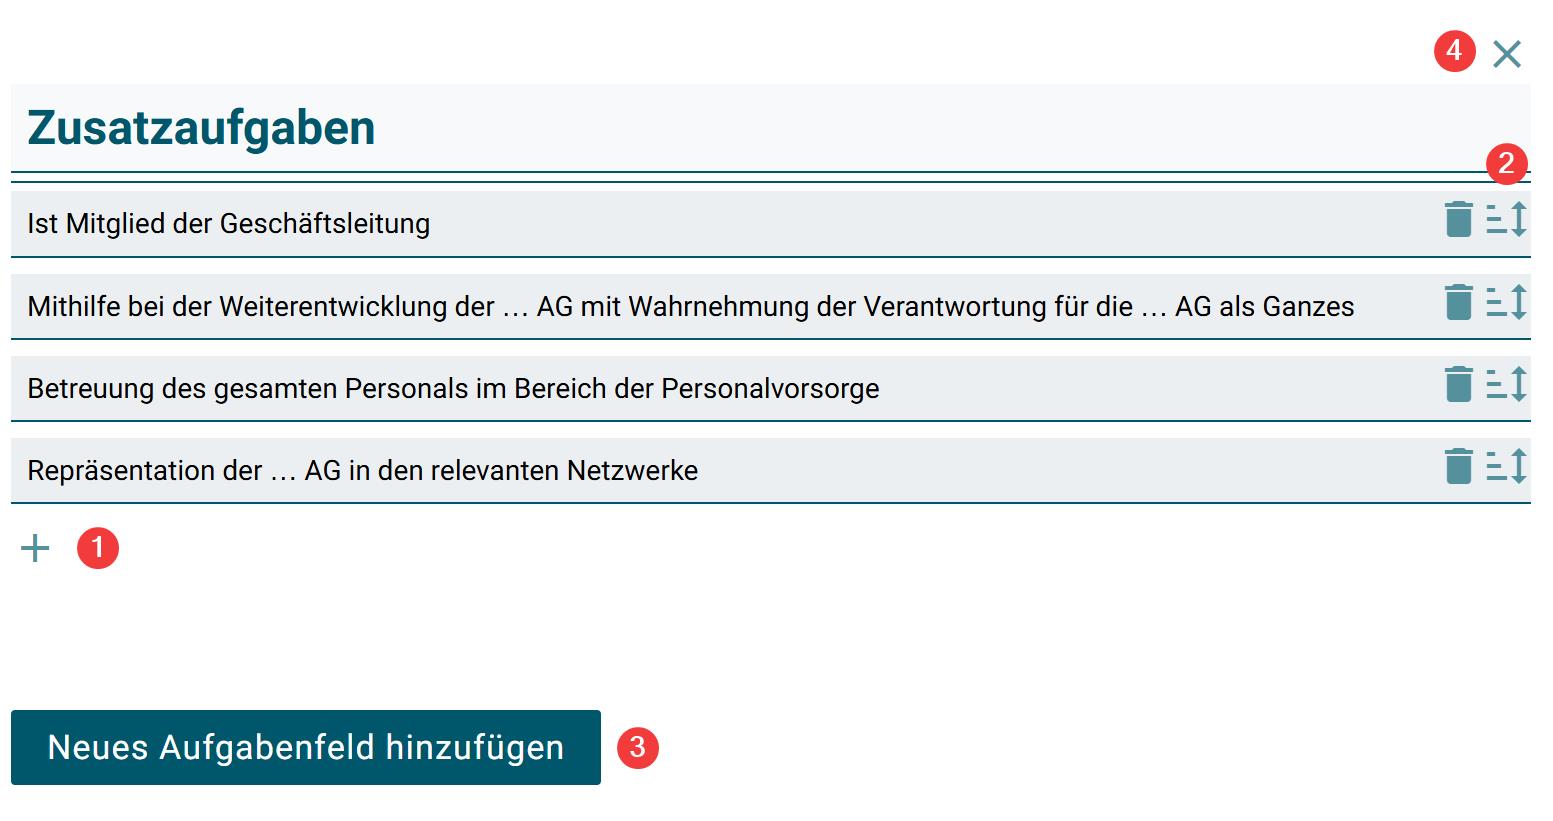Click the red marker numbered 4
Image resolution: width=1553 pixels, height=821 pixels.
coord(1454,50)
